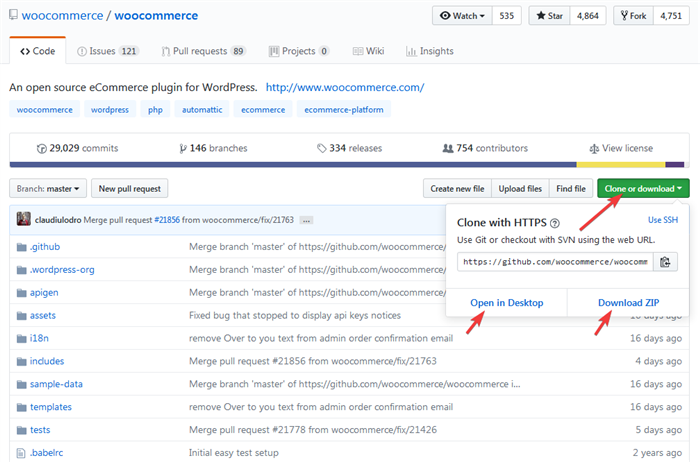Open the .github folder name link
Viewport: 700px width, 462px height.
[45, 247]
